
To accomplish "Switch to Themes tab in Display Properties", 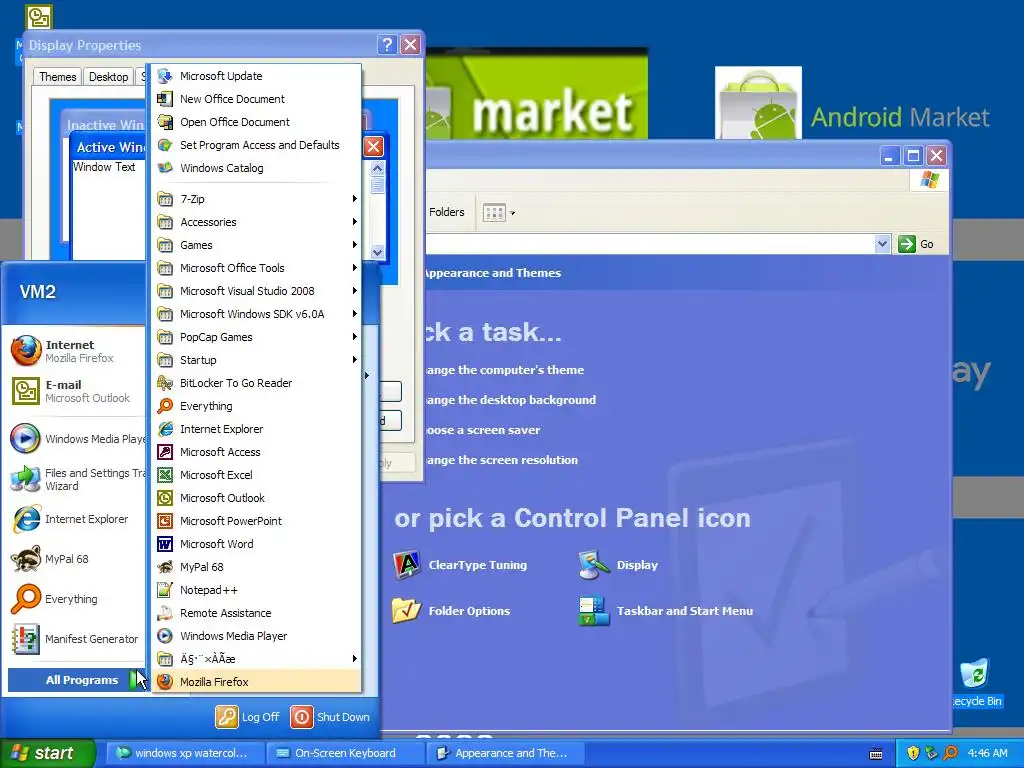I will coord(57,77).
